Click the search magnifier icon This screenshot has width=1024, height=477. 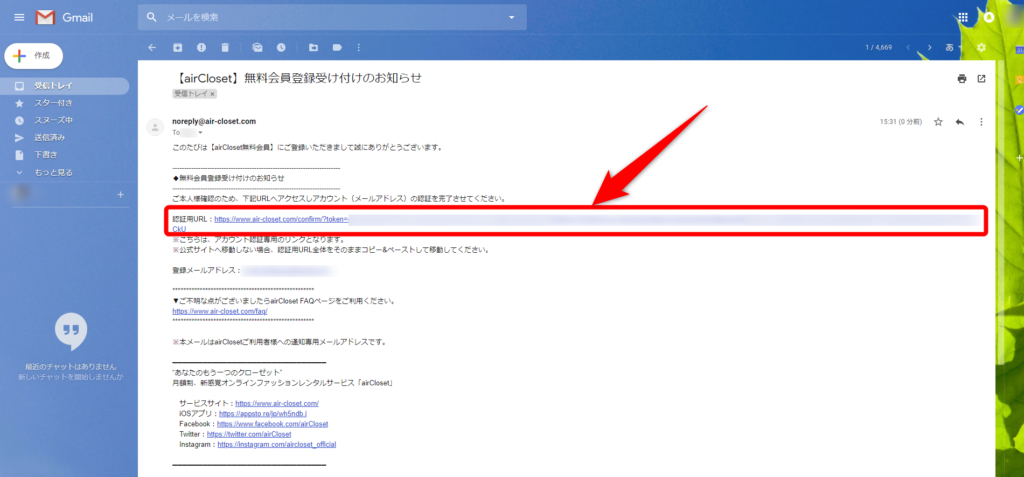click(152, 18)
